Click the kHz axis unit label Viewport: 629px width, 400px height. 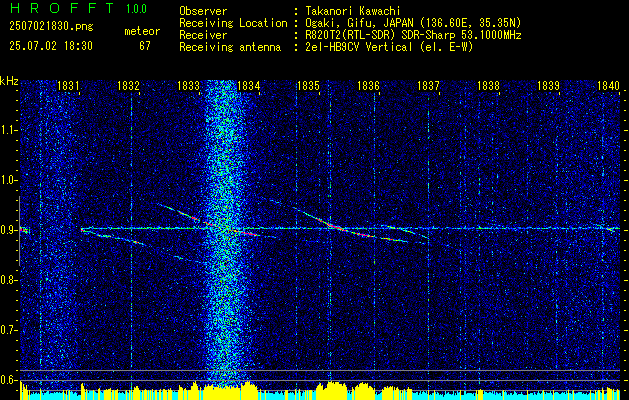tap(9, 81)
